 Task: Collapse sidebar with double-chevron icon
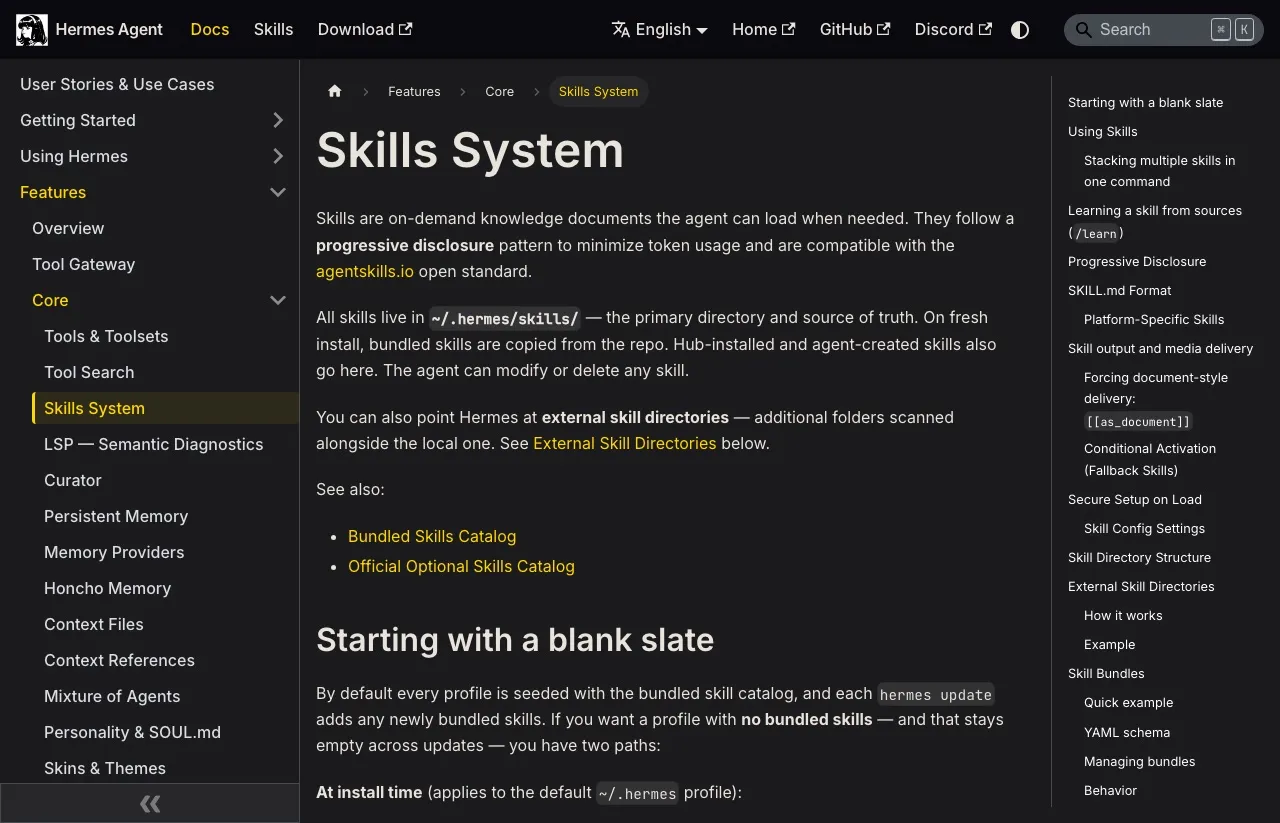[150, 803]
